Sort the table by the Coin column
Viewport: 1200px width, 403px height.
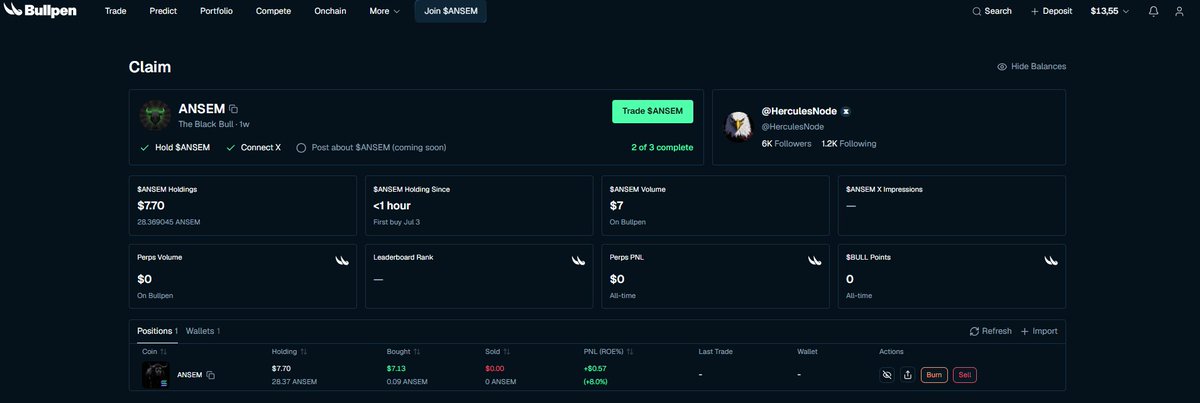[x=154, y=352]
